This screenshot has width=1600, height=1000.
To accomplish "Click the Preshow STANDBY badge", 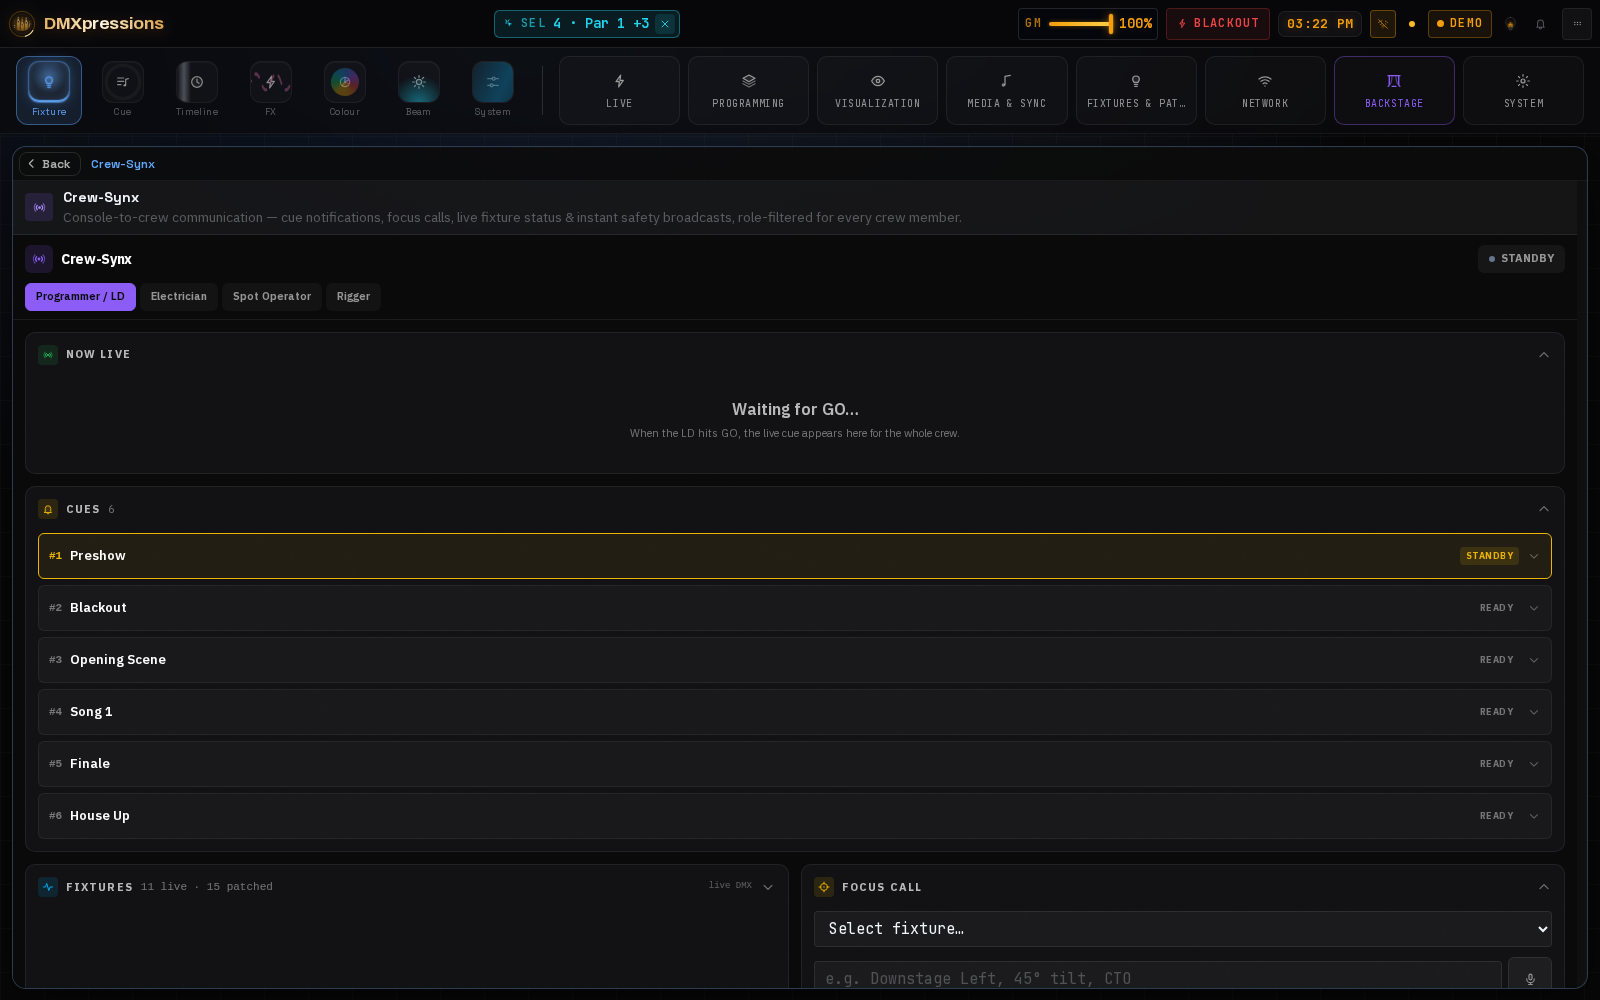I will coord(1489,556).
